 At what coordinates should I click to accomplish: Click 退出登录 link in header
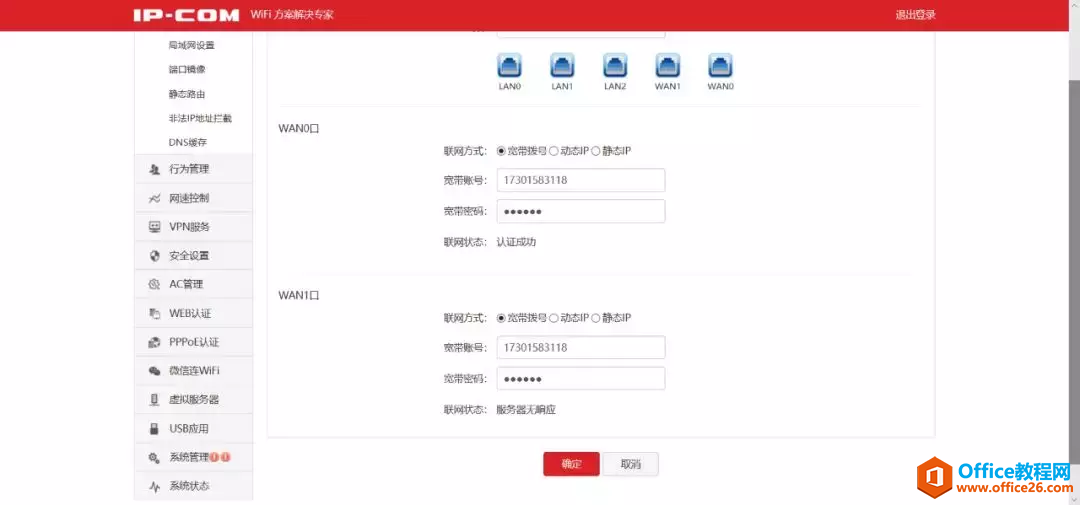pyautogui.click(x=915, y=15)
